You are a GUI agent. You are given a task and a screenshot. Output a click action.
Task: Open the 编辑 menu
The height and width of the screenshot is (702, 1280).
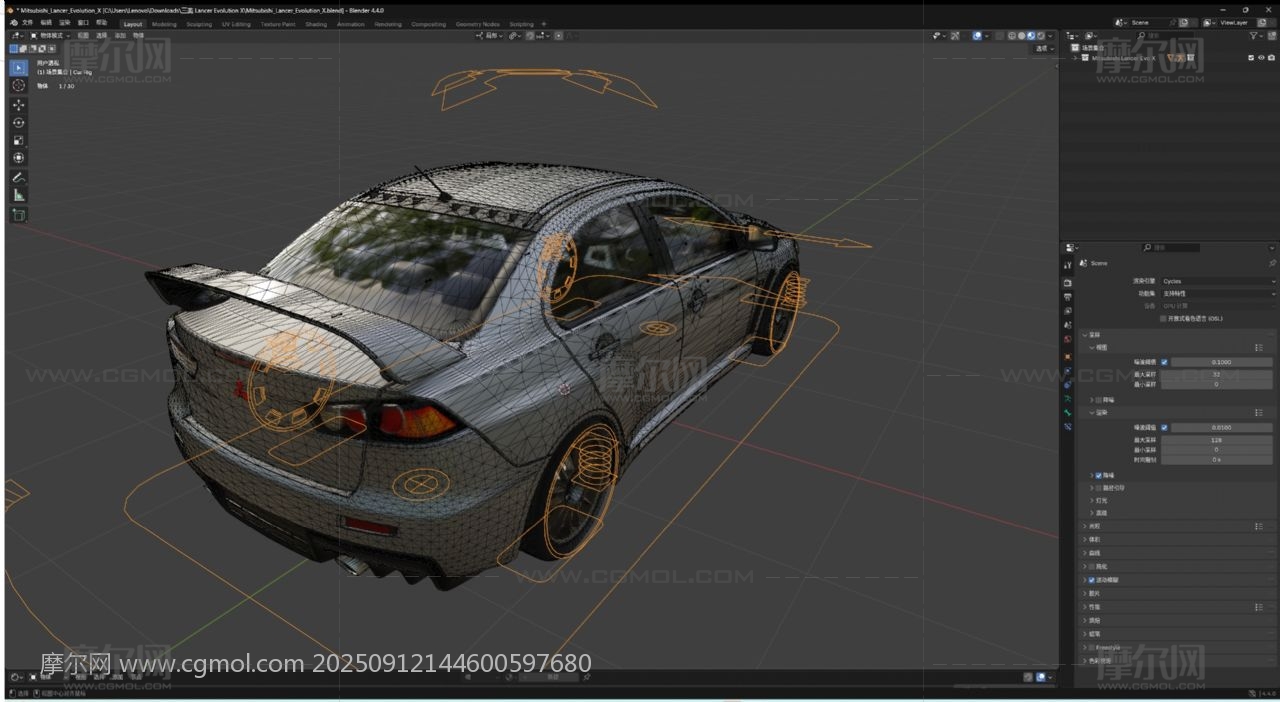tap(46, 23)
